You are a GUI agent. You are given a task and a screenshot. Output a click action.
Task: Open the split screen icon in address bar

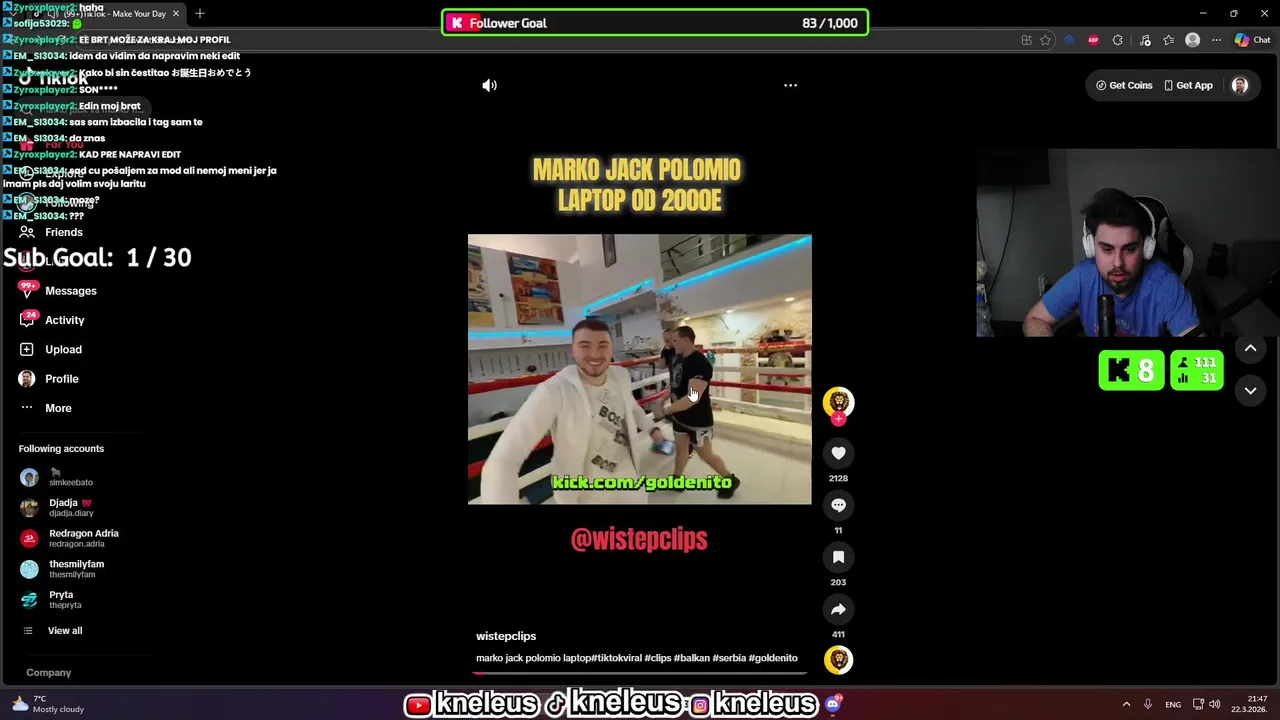pyautogui.click(x=1026, y=40)
